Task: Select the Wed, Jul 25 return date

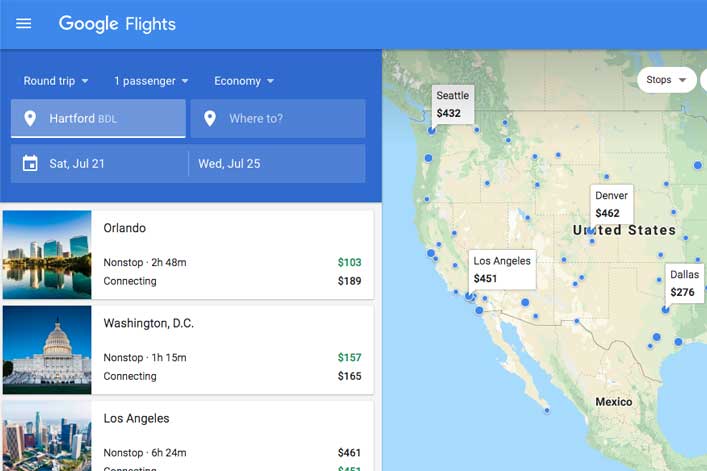Action: pos(277,164)
